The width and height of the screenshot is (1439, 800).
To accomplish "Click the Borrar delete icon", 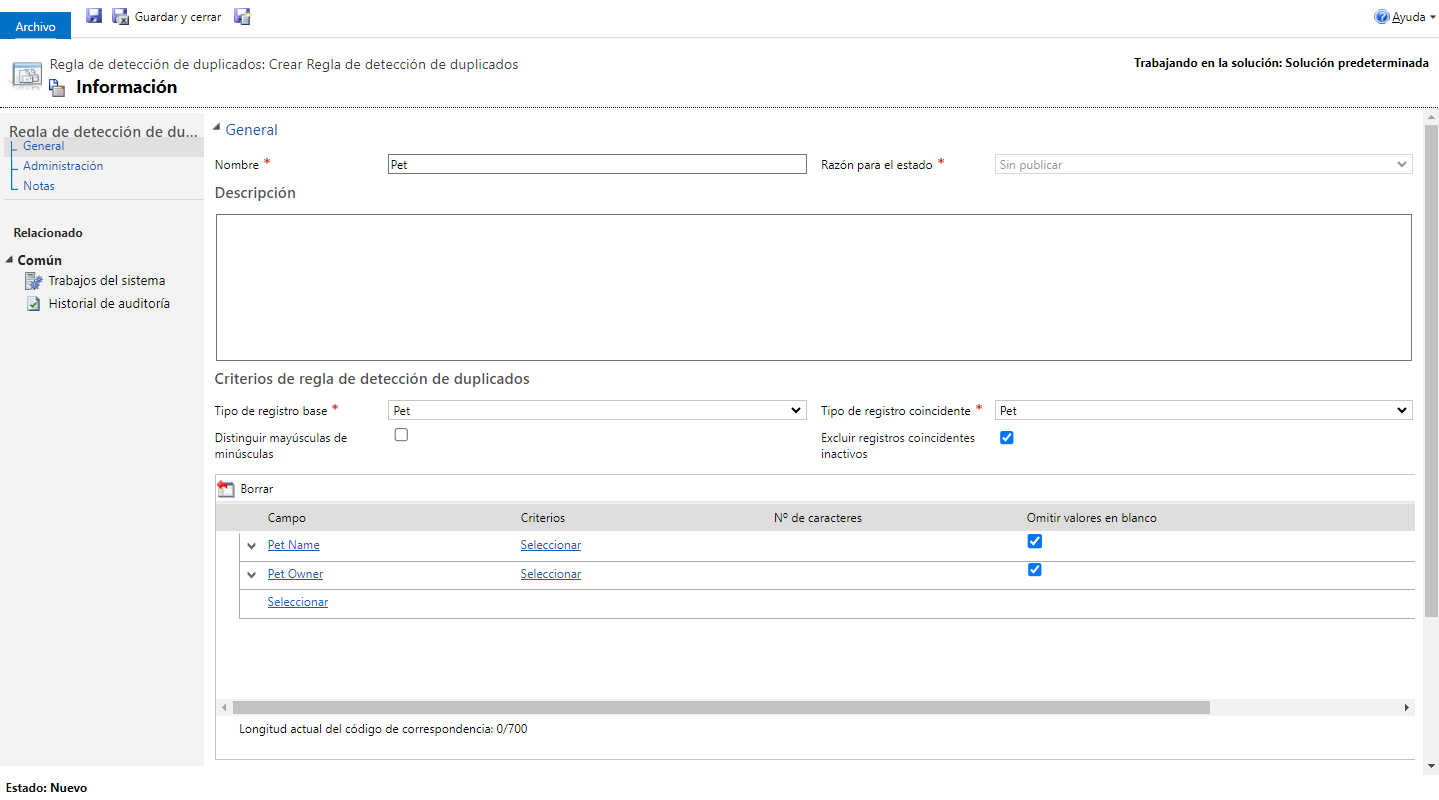I will pyautogui.click(x=225, y=489).
